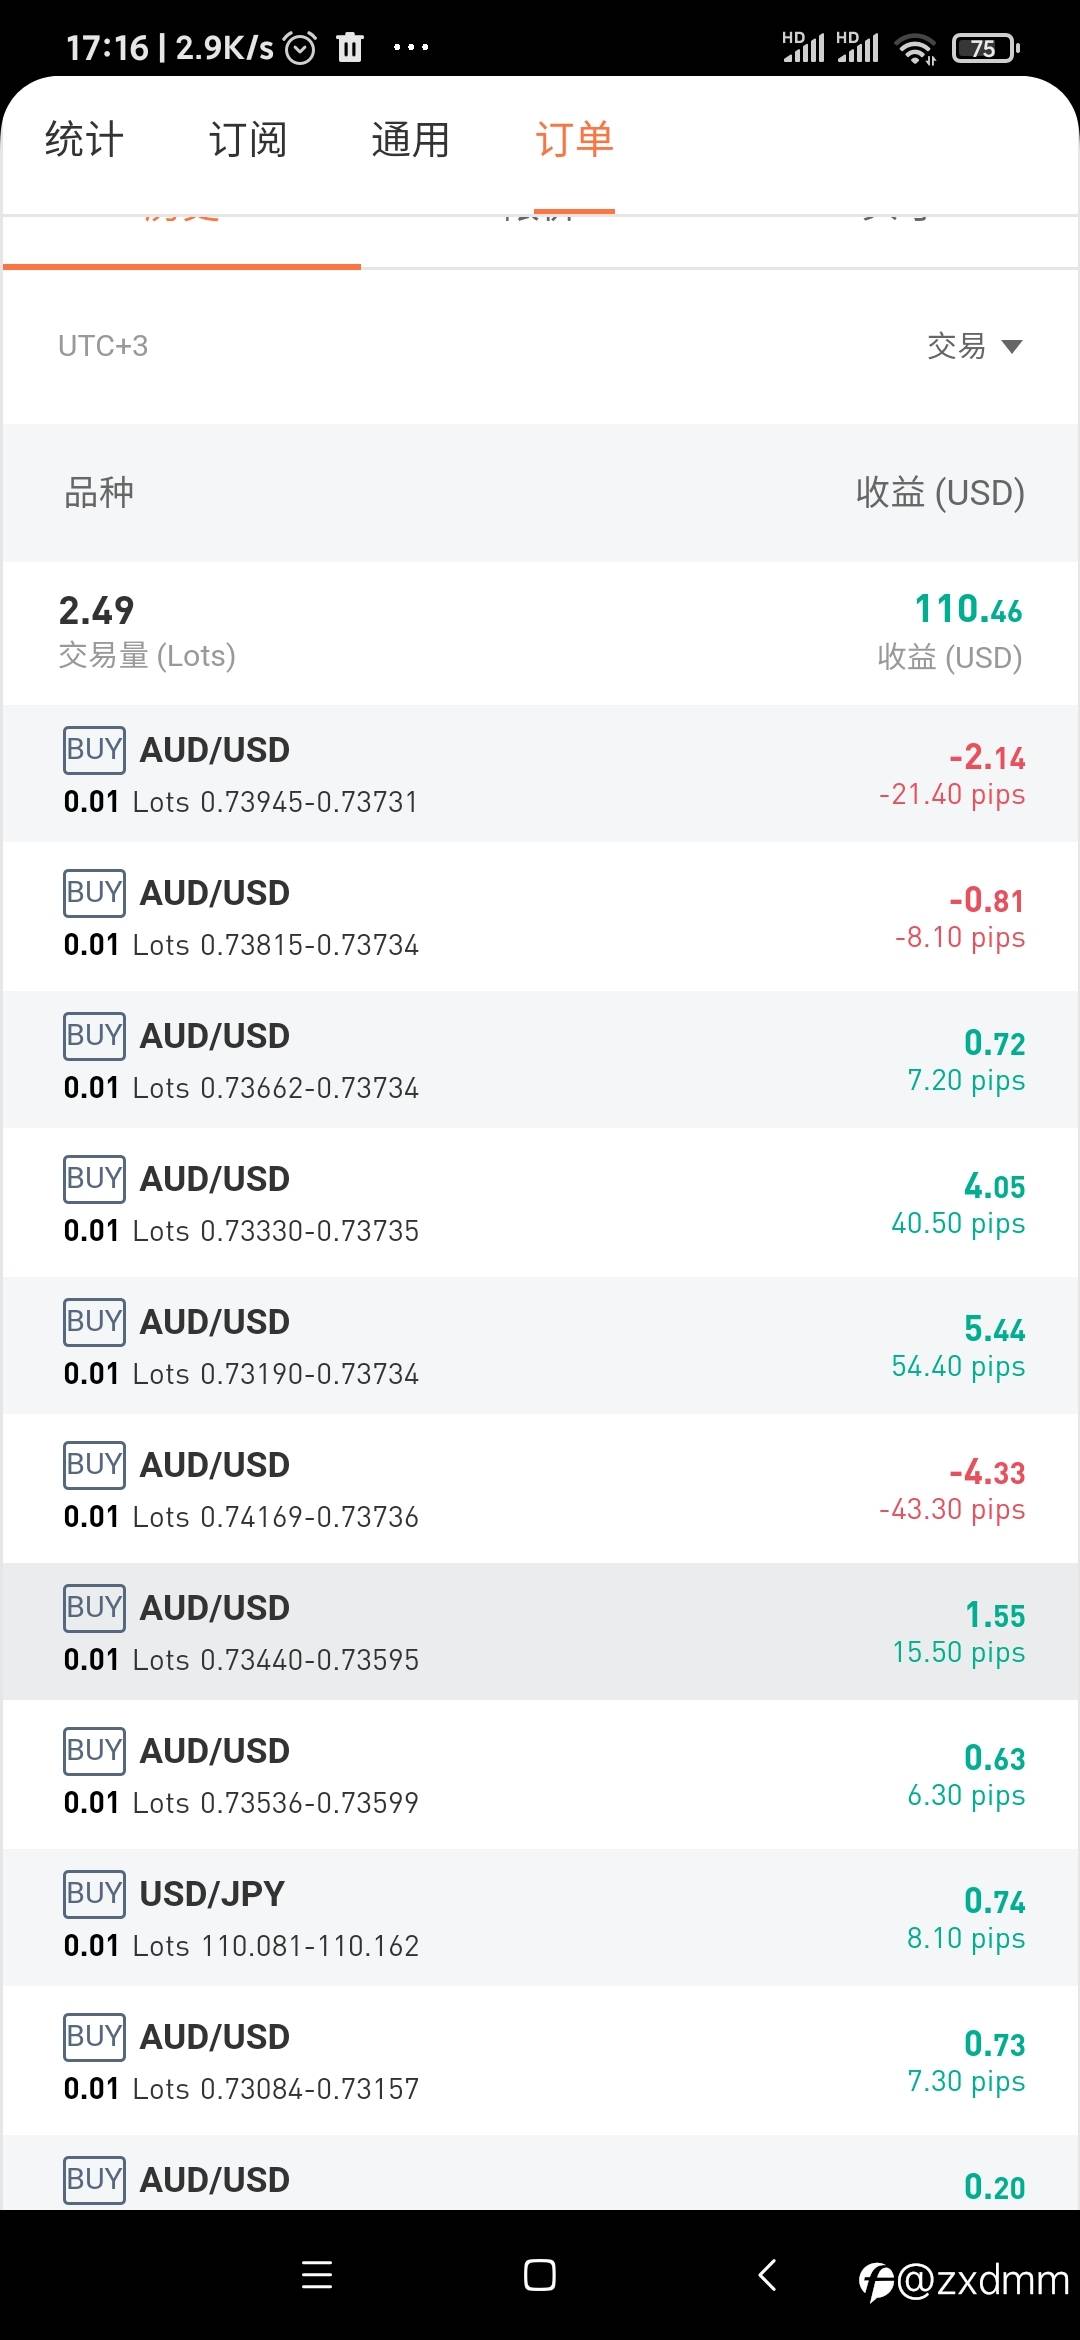Tap the 品种 symbol column header

click(99, 492)
